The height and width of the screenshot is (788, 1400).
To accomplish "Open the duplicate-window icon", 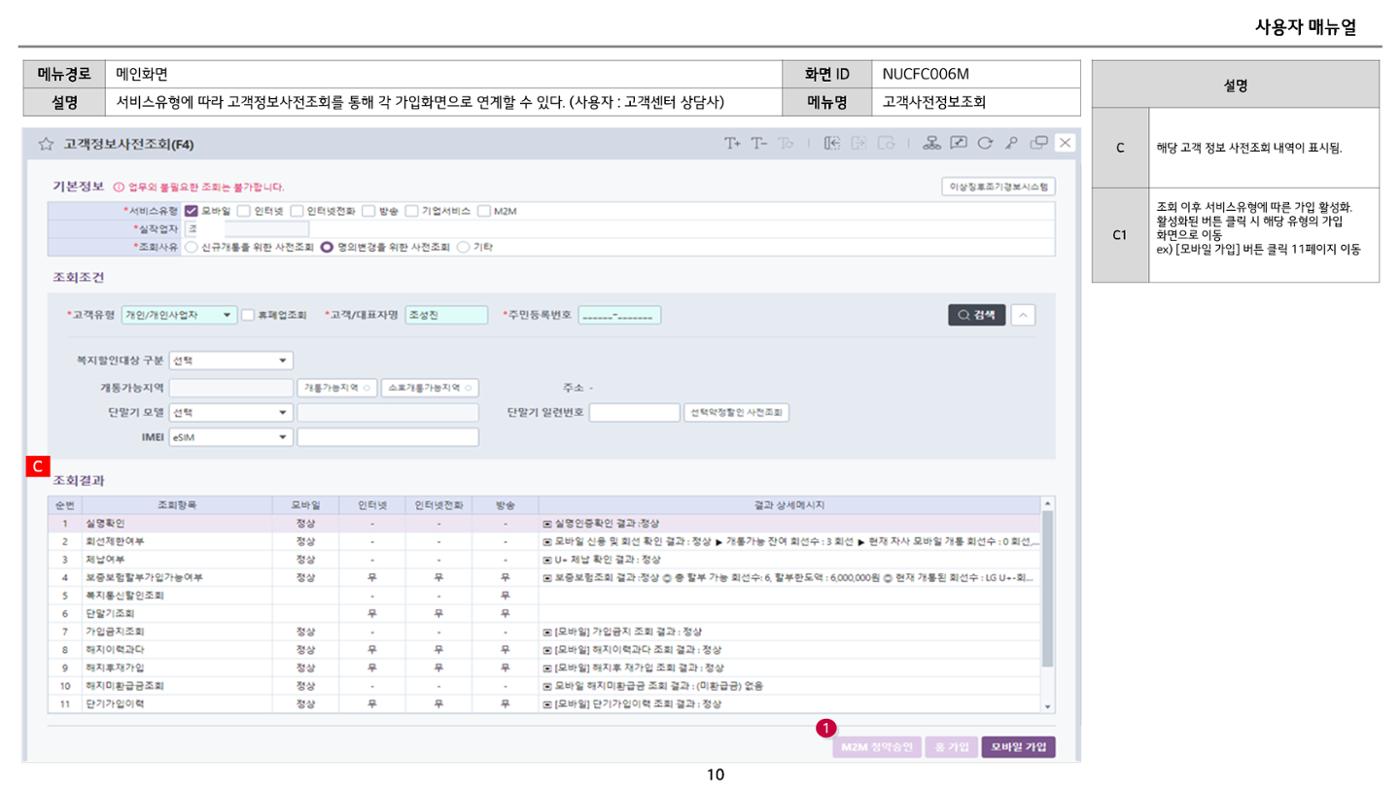I will 1037,144.
